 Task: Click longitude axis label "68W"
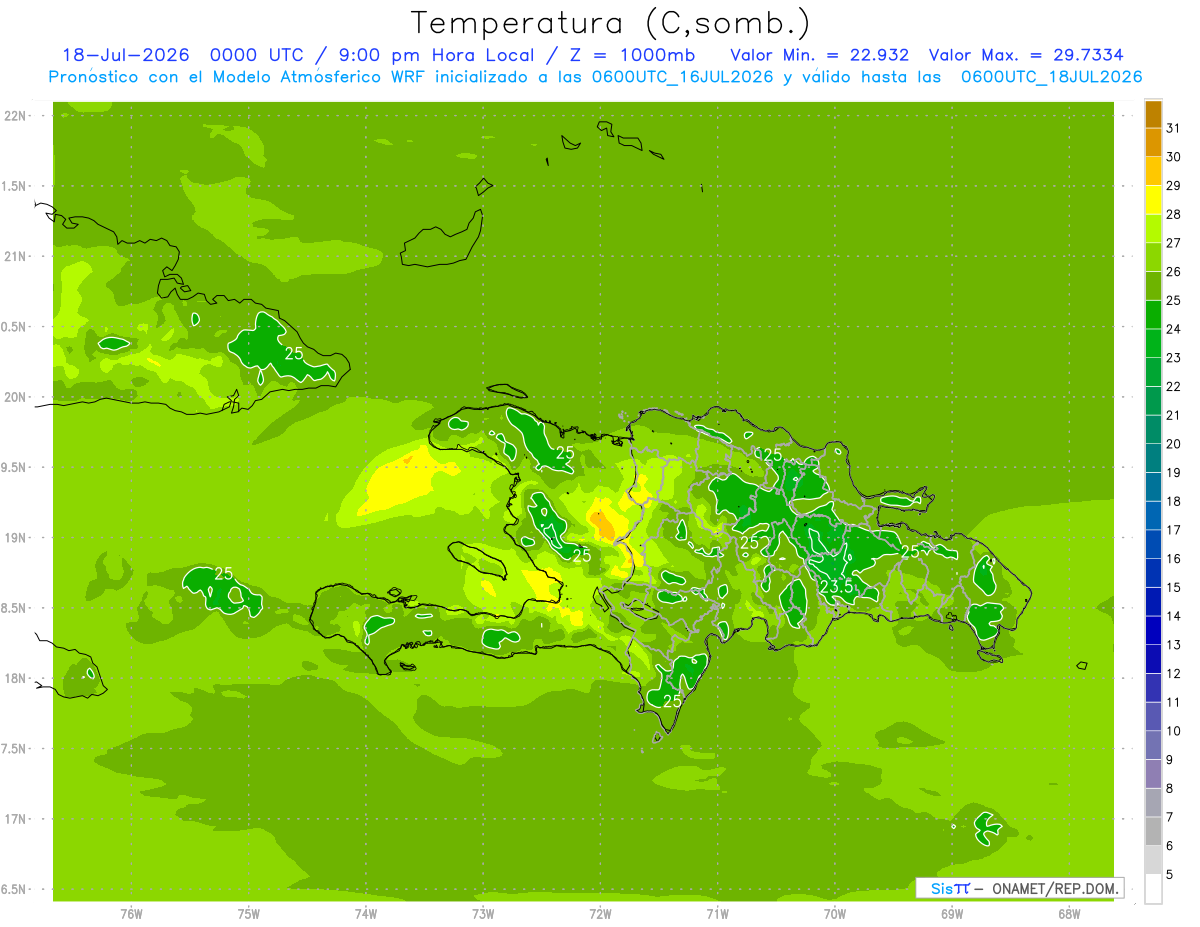[x=1069, y=914]
